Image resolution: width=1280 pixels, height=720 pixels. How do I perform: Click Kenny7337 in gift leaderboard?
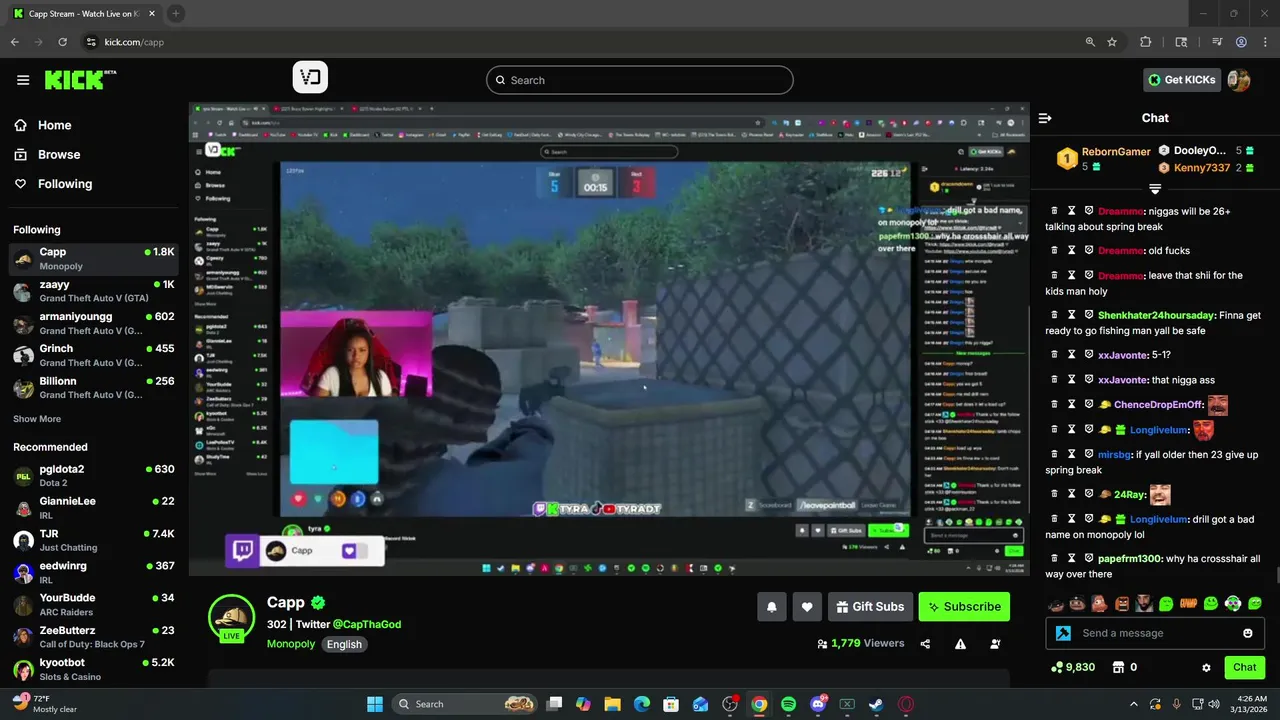1202,167
